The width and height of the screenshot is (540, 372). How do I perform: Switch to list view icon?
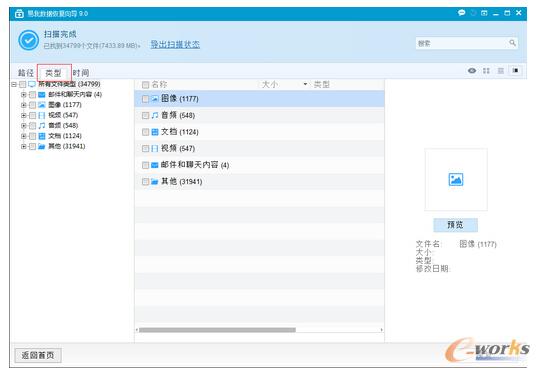[501, 71]
